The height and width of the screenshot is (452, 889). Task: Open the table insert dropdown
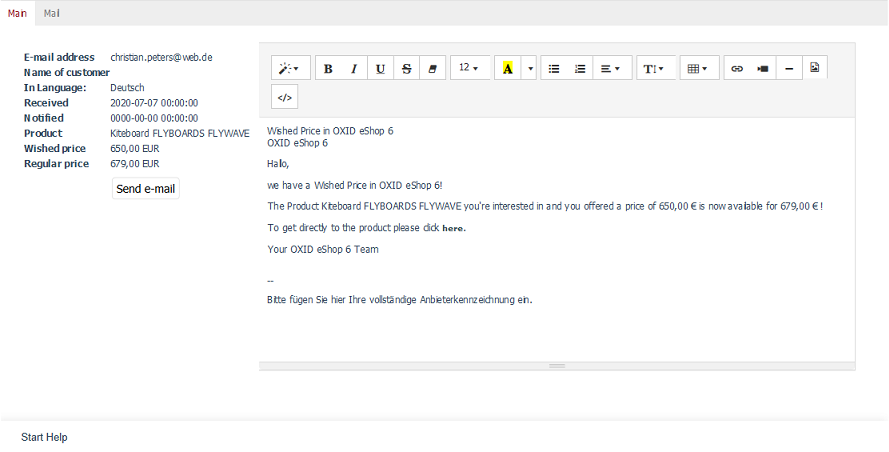[697, 68]
